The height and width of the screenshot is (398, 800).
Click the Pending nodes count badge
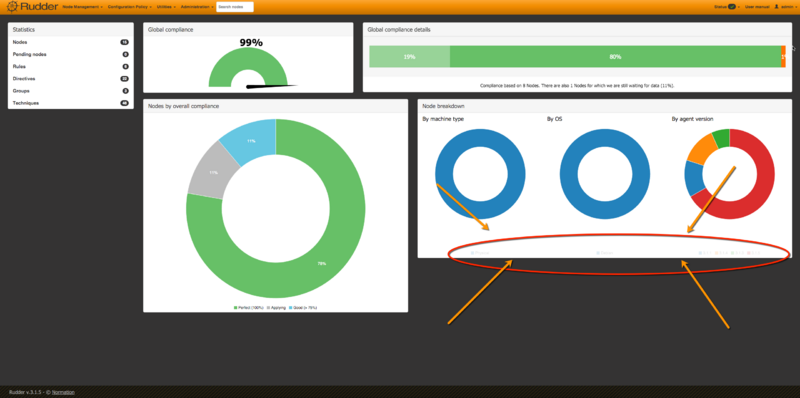point(126,55)
